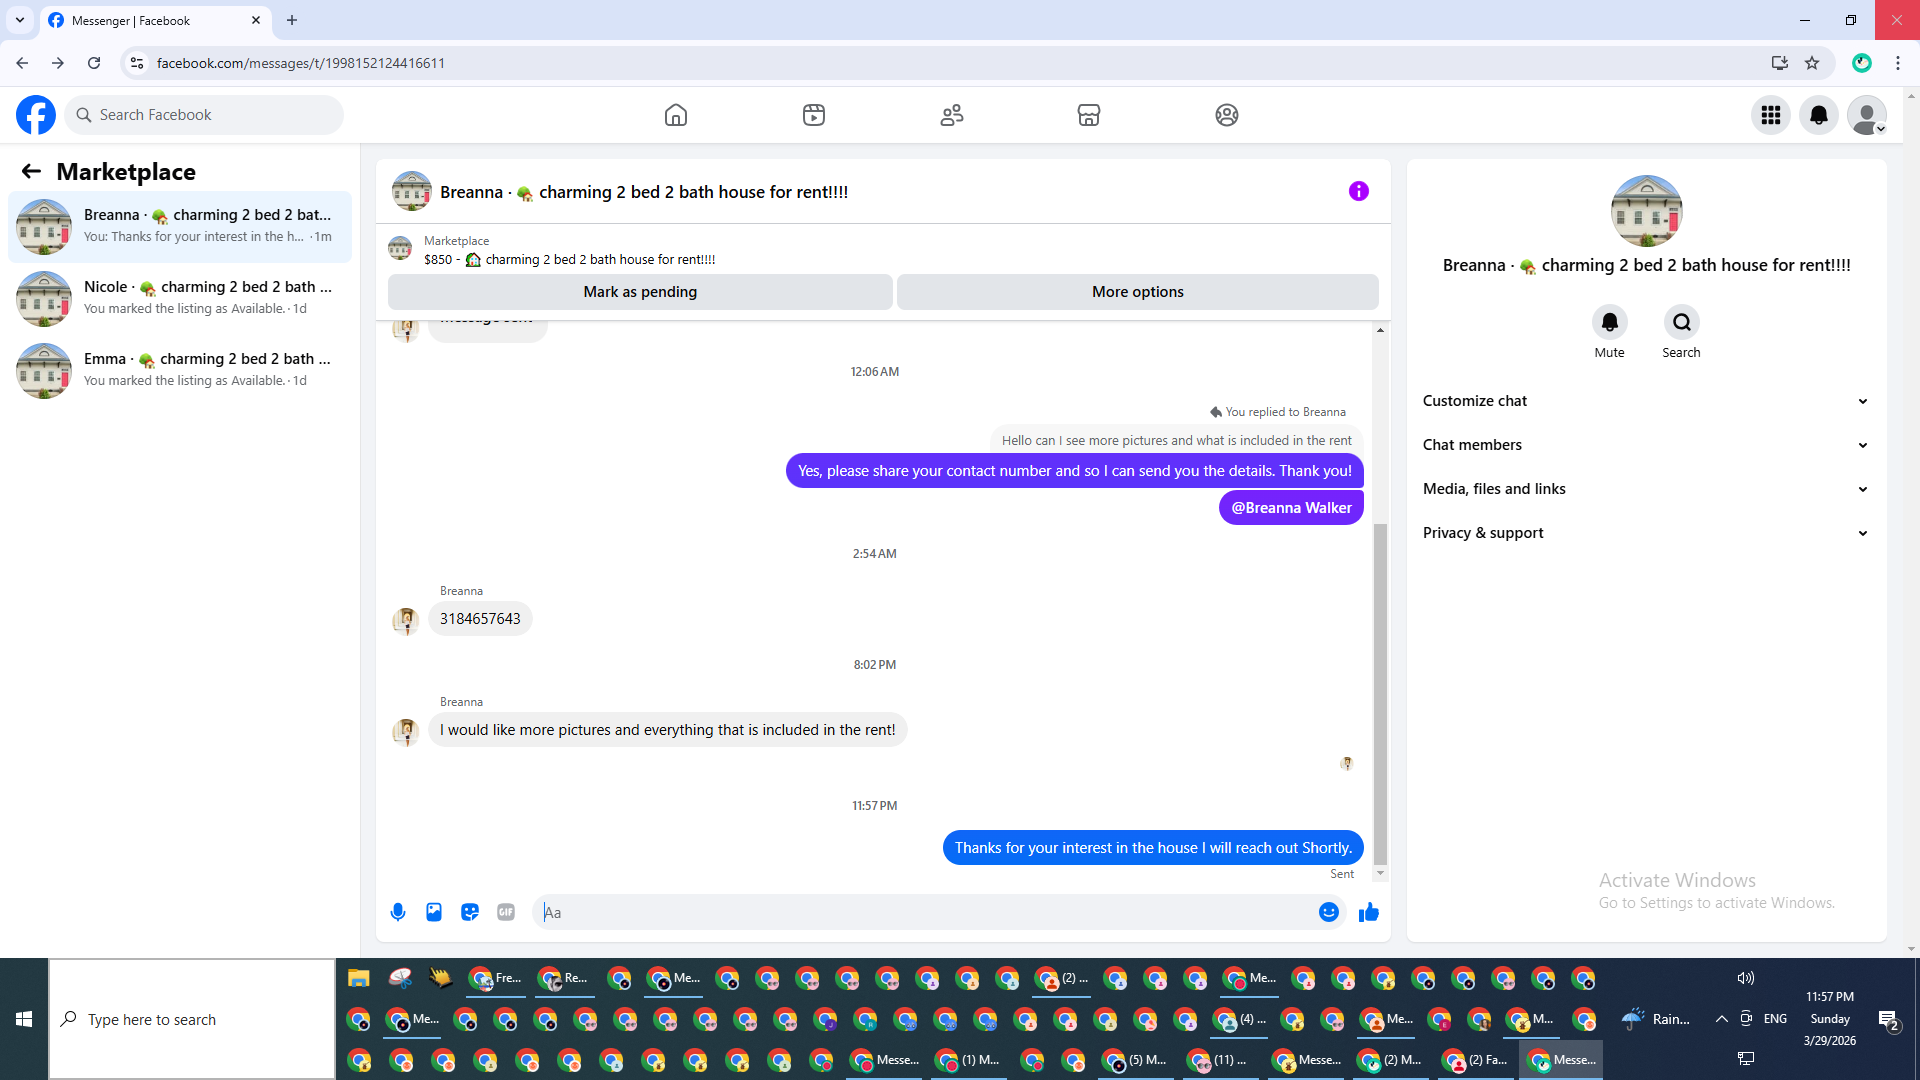Expand Customize chat section
The width and height of the screenshot is (1920, 1080).
[1646, 401]
